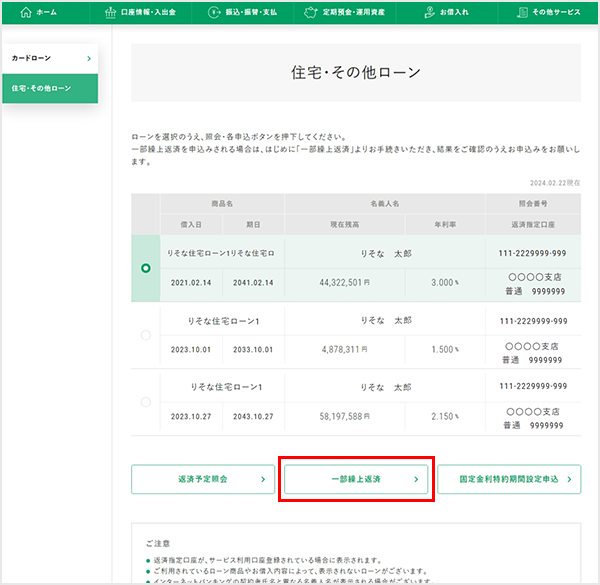Click the balance 44,322,501円

(344, 282)
